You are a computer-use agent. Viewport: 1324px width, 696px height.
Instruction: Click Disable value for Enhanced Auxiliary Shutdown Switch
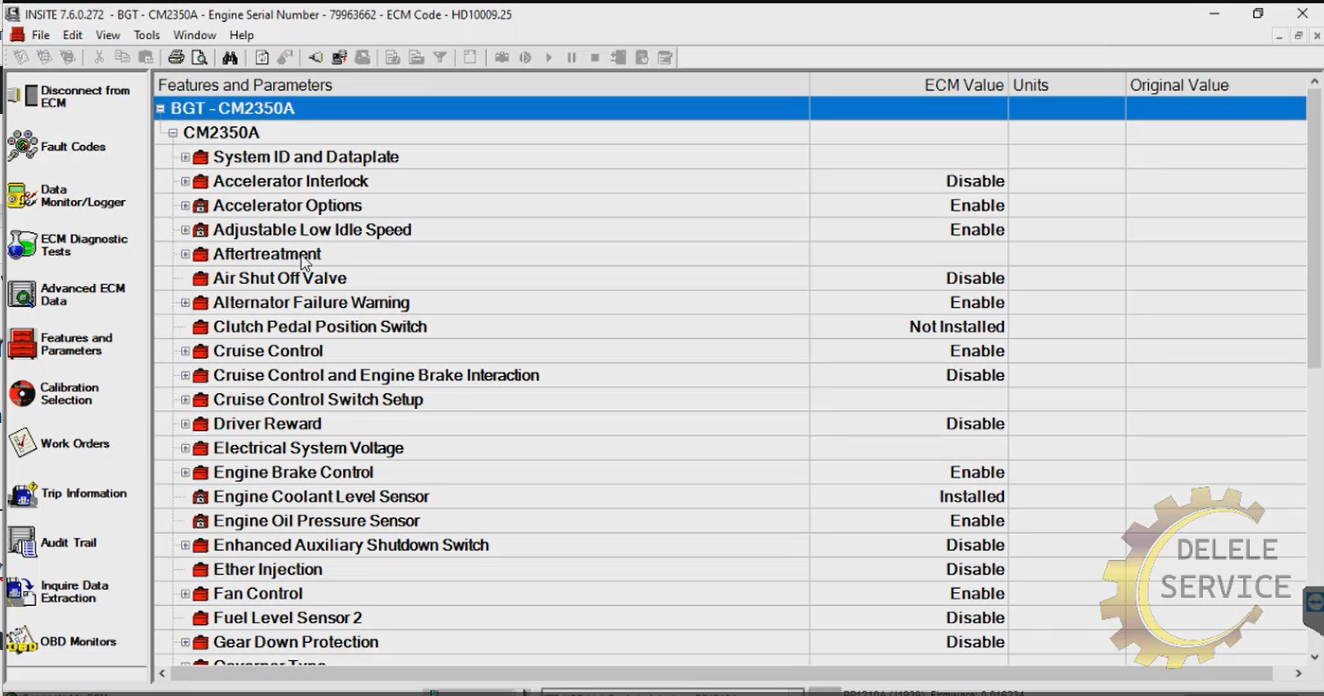coord(975,545)
